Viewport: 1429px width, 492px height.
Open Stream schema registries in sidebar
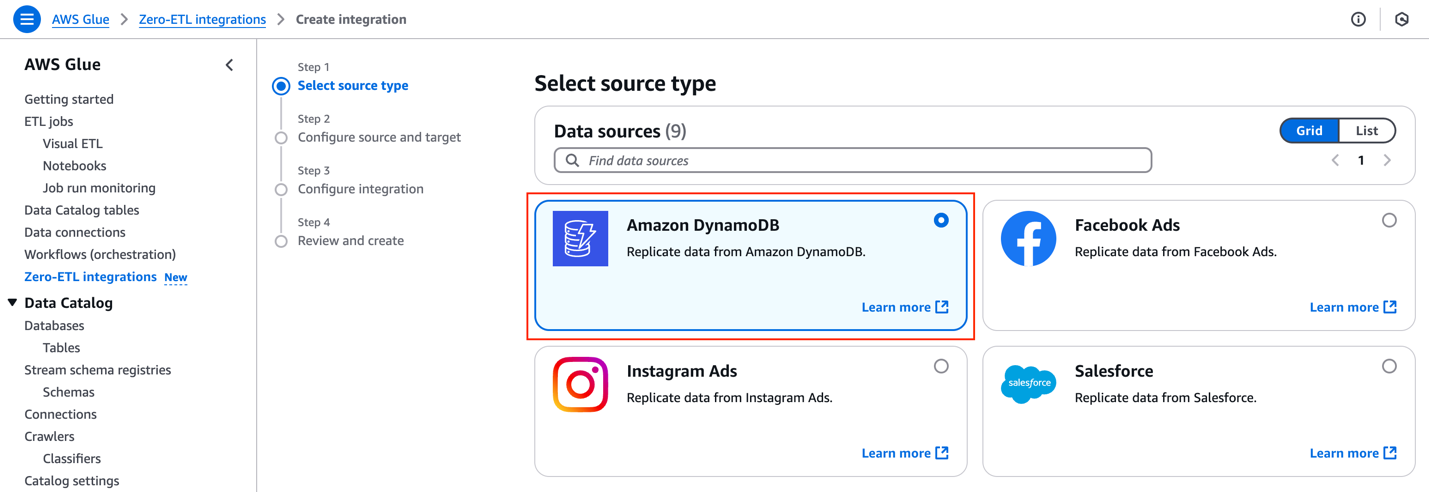98,370
